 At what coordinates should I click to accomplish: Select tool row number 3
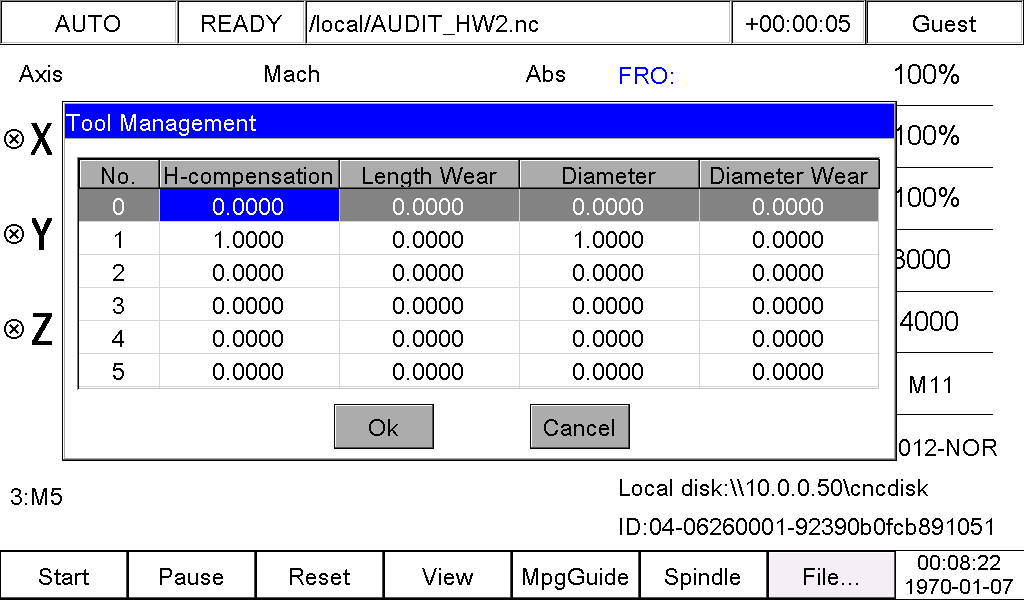point(118,306)
